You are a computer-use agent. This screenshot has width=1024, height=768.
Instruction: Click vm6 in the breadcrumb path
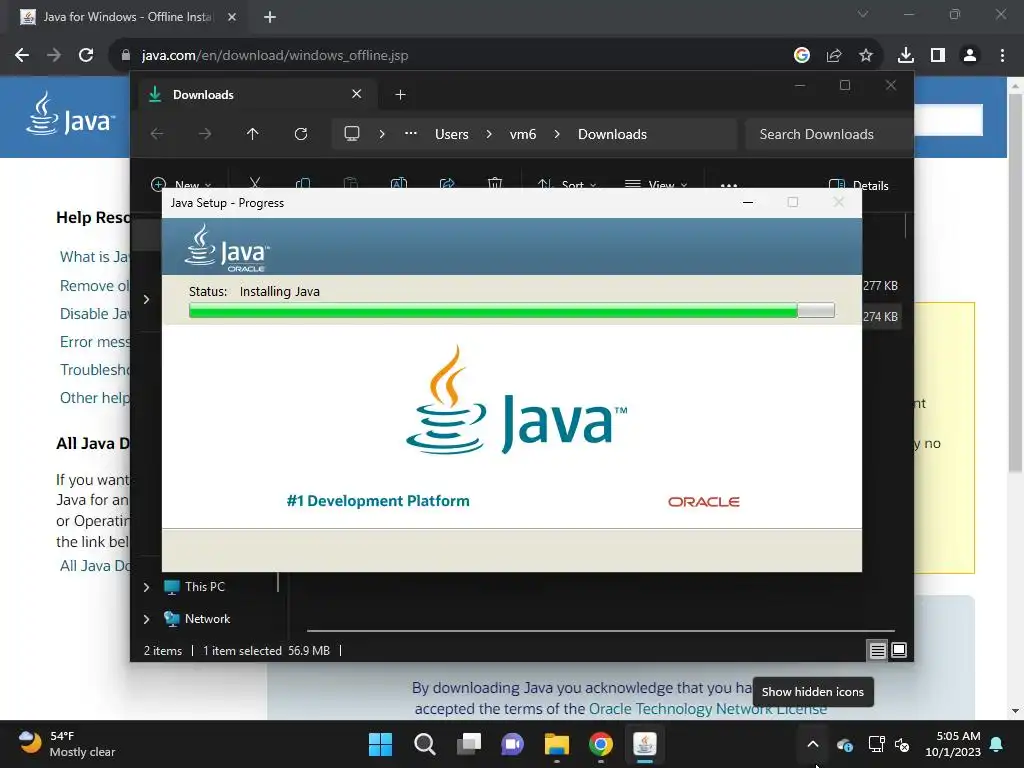click(x=523, y=135)
